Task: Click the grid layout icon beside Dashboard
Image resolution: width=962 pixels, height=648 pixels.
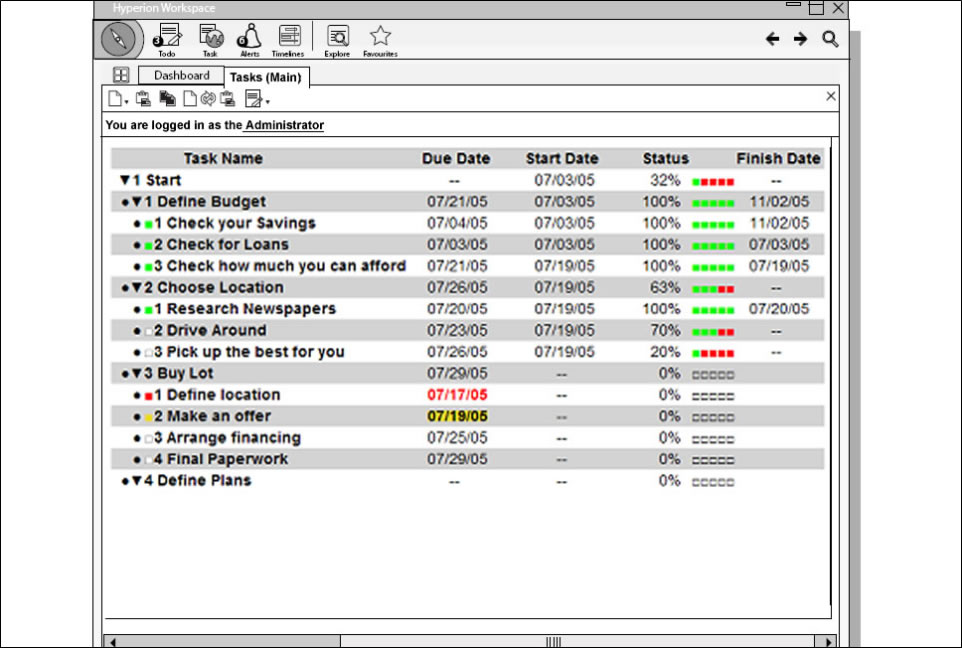Action: click(121, 75)
